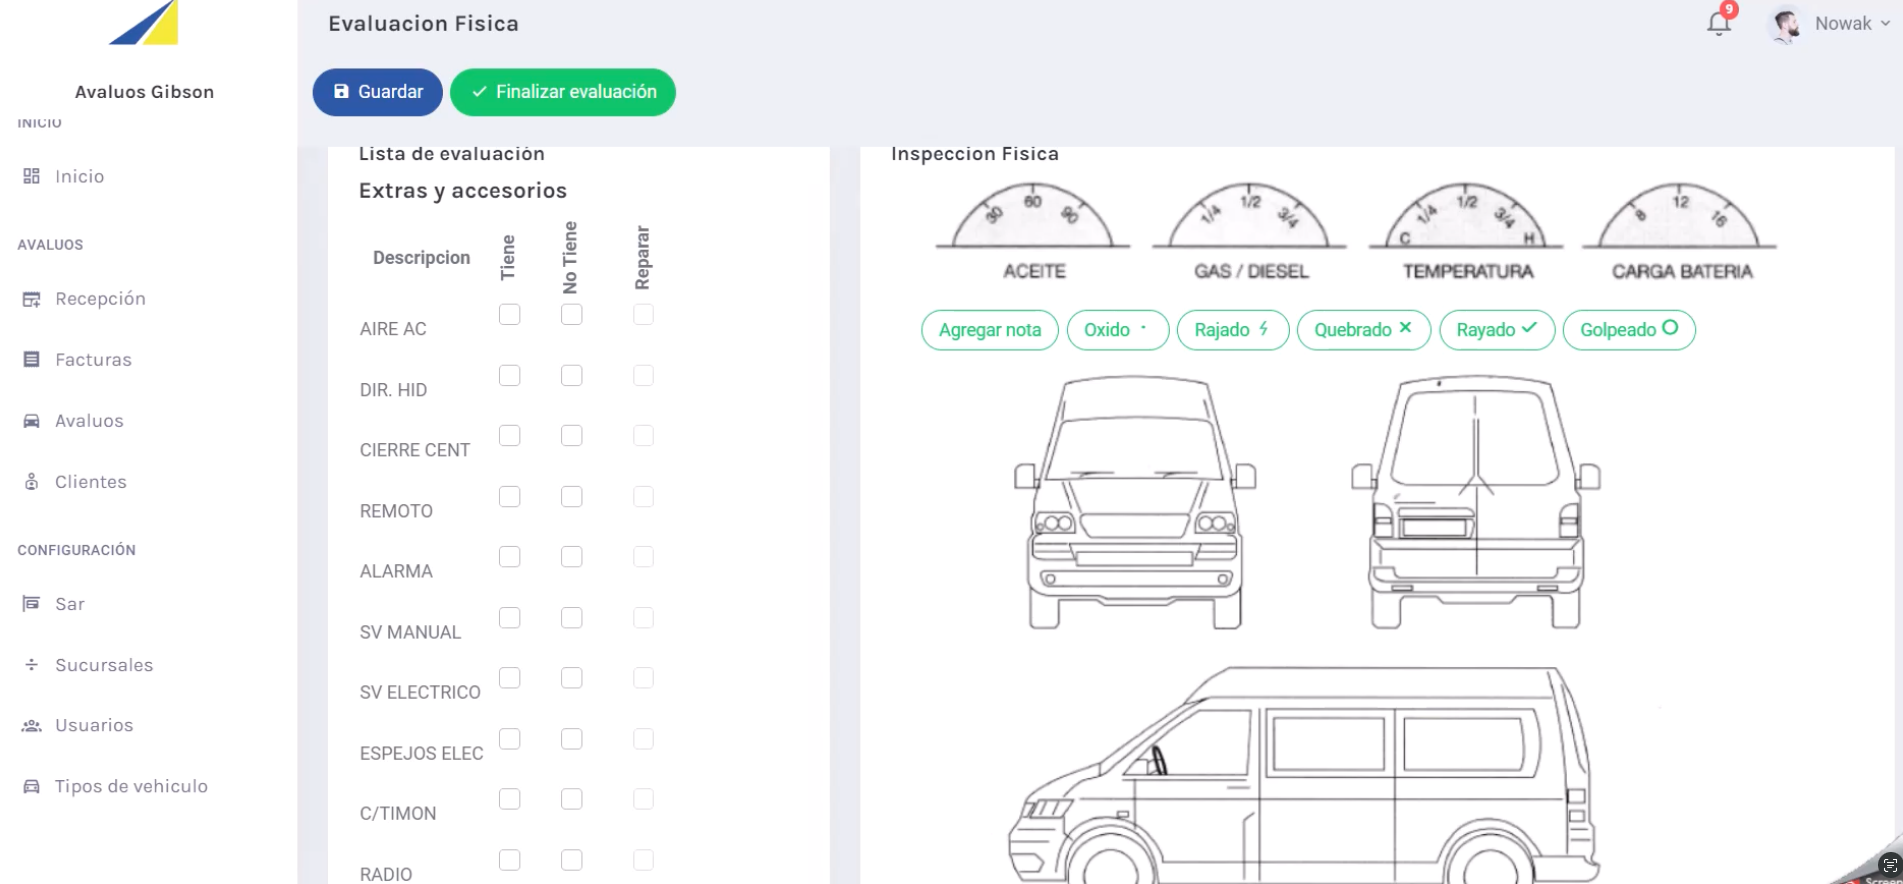Click the Facturas invoice icon in sidebar

click(32, 360)
